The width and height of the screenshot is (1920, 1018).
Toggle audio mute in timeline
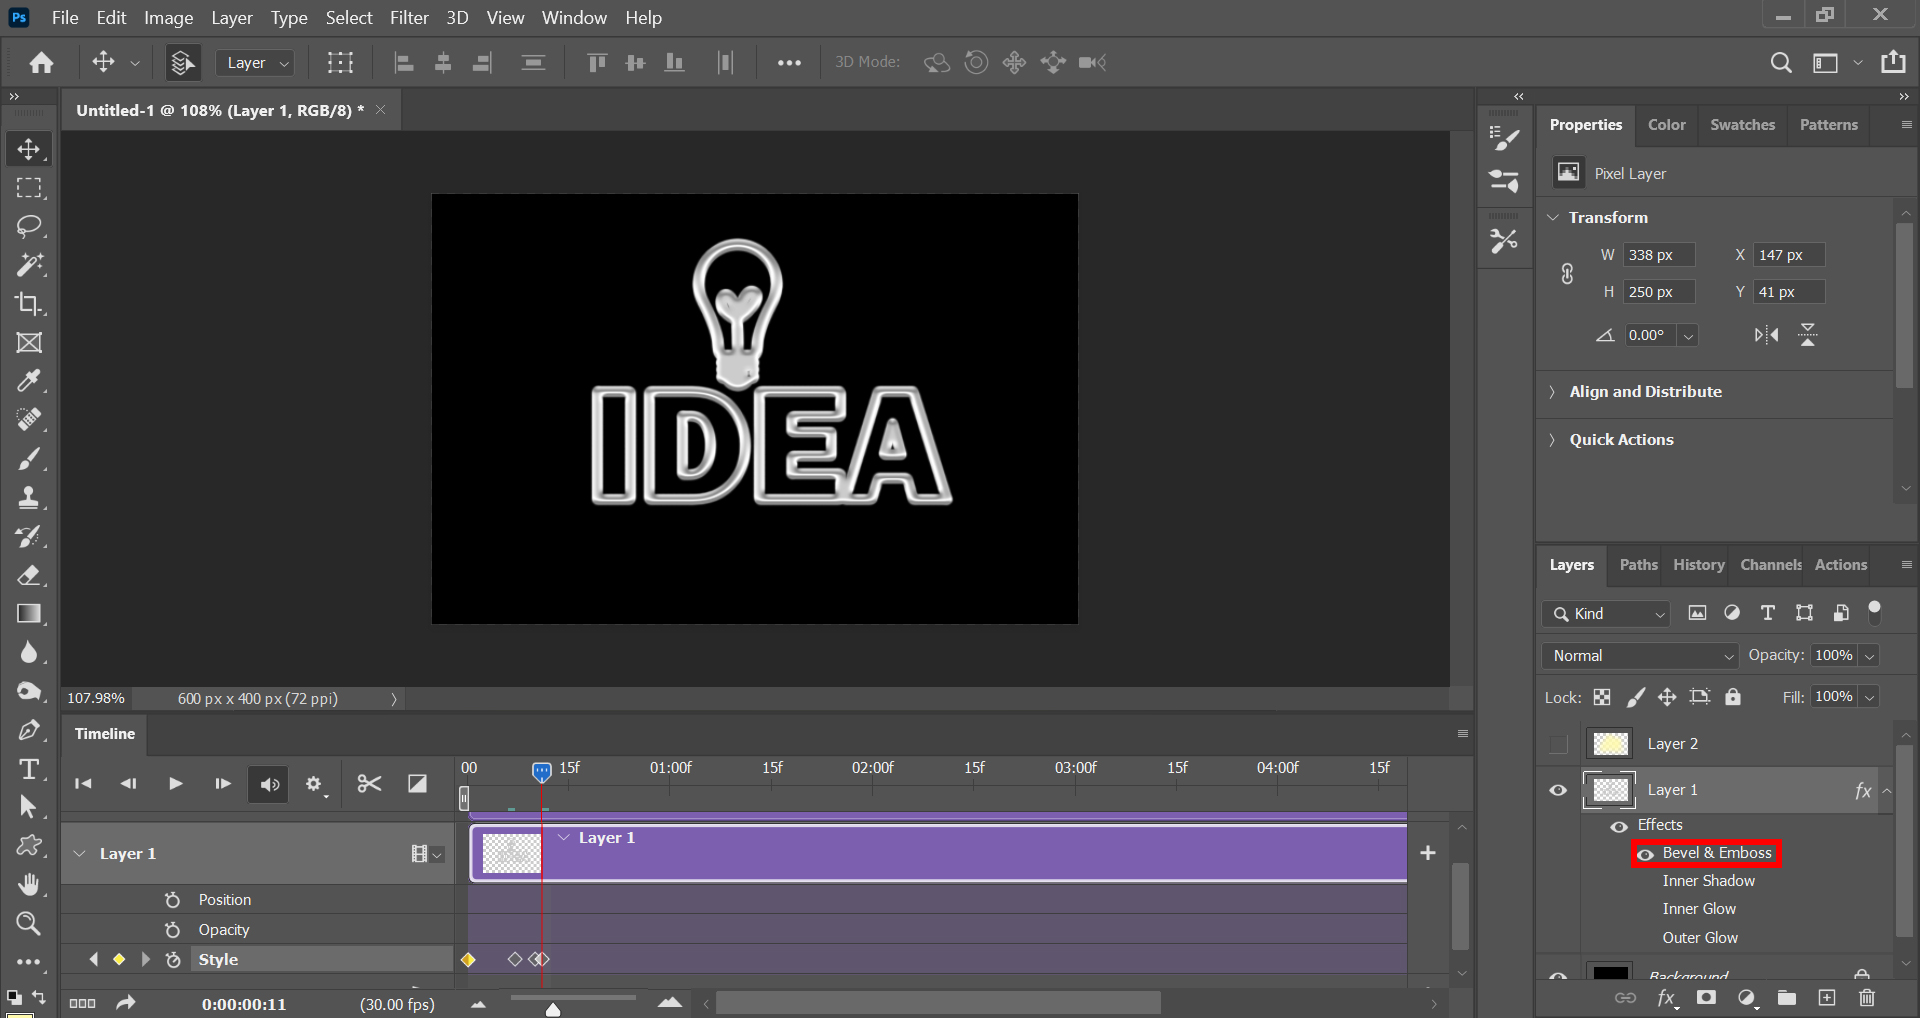269,785
